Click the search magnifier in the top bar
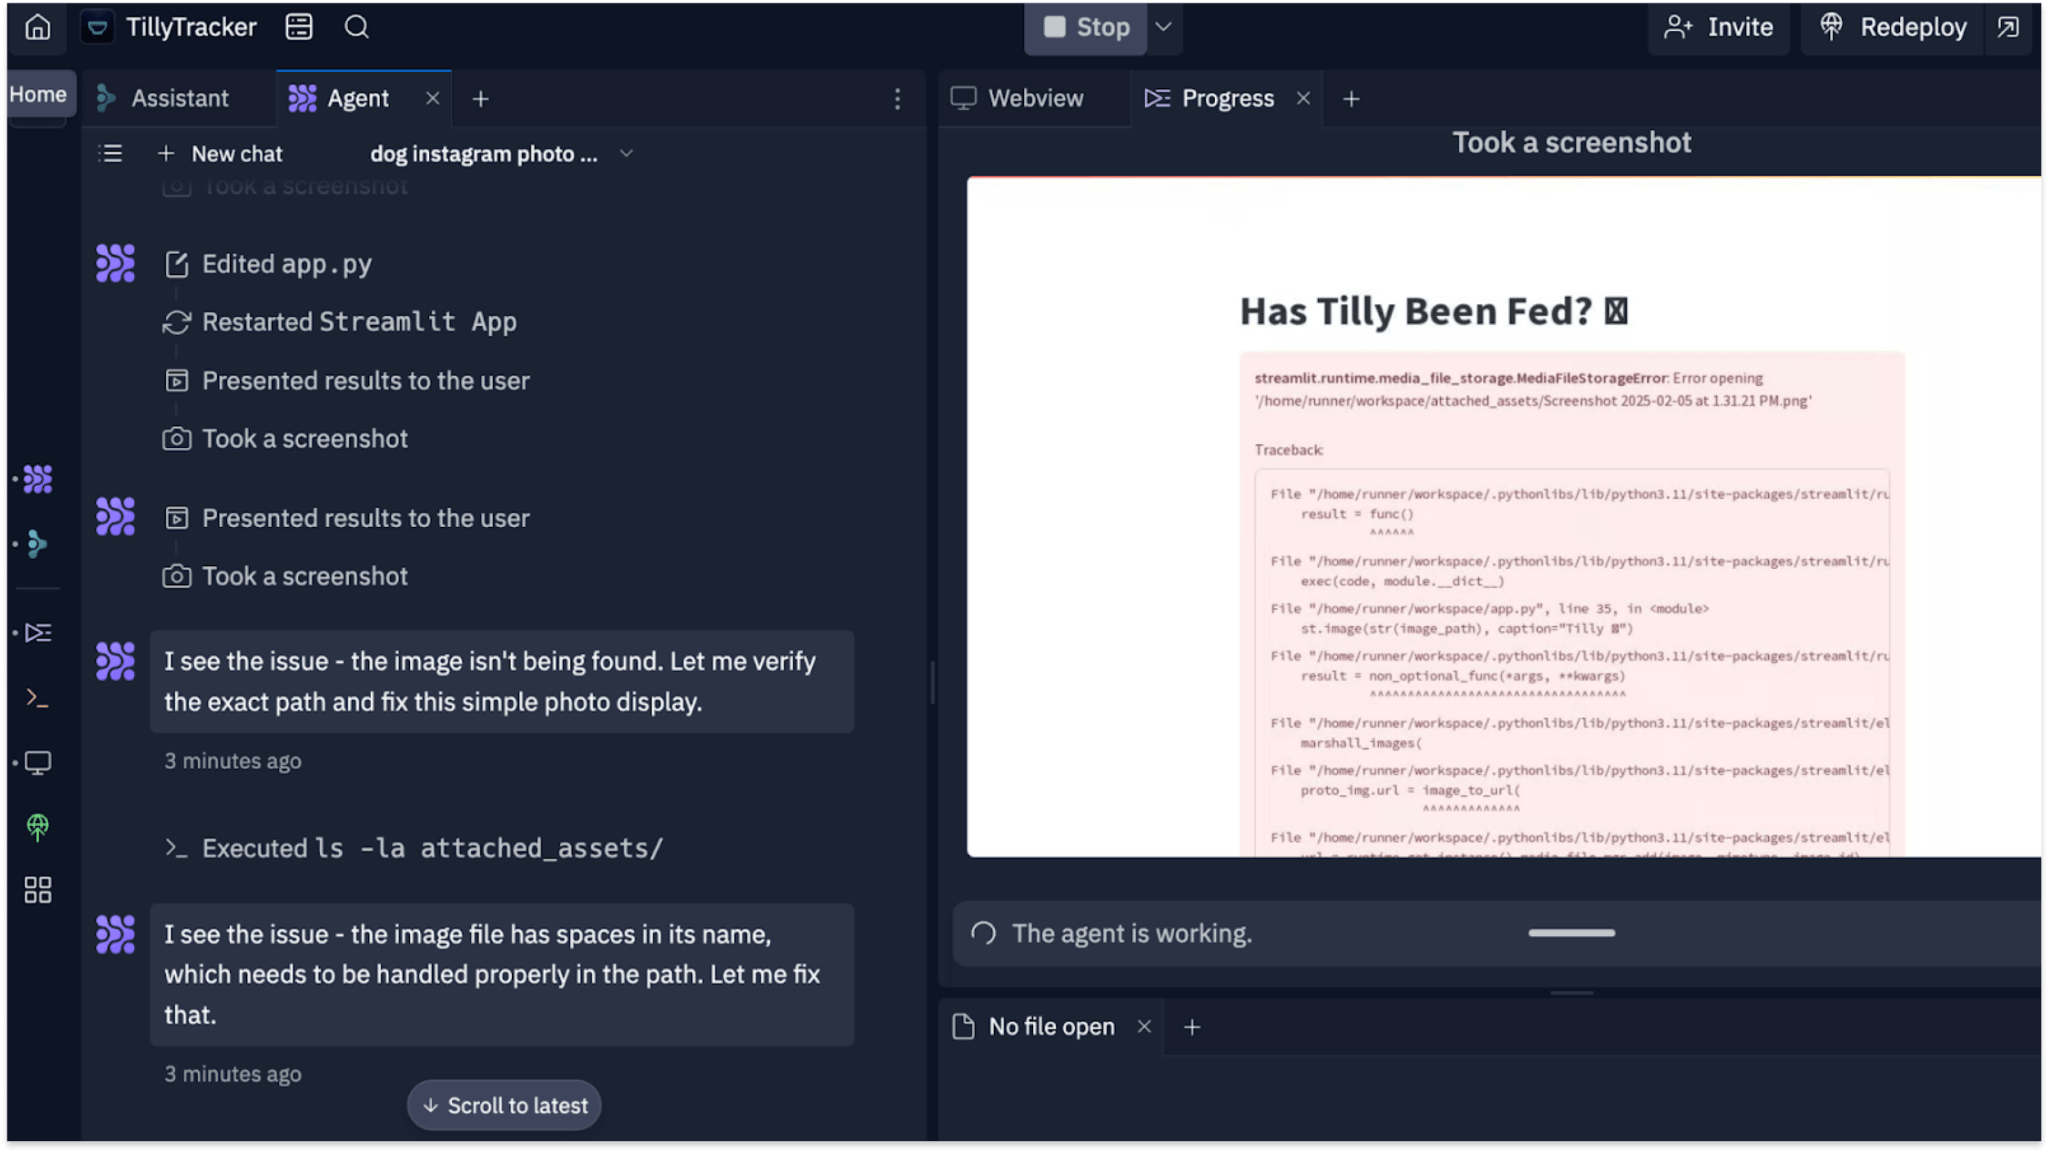Viewport: 2048px width, 1152px height. pos(356,27)
